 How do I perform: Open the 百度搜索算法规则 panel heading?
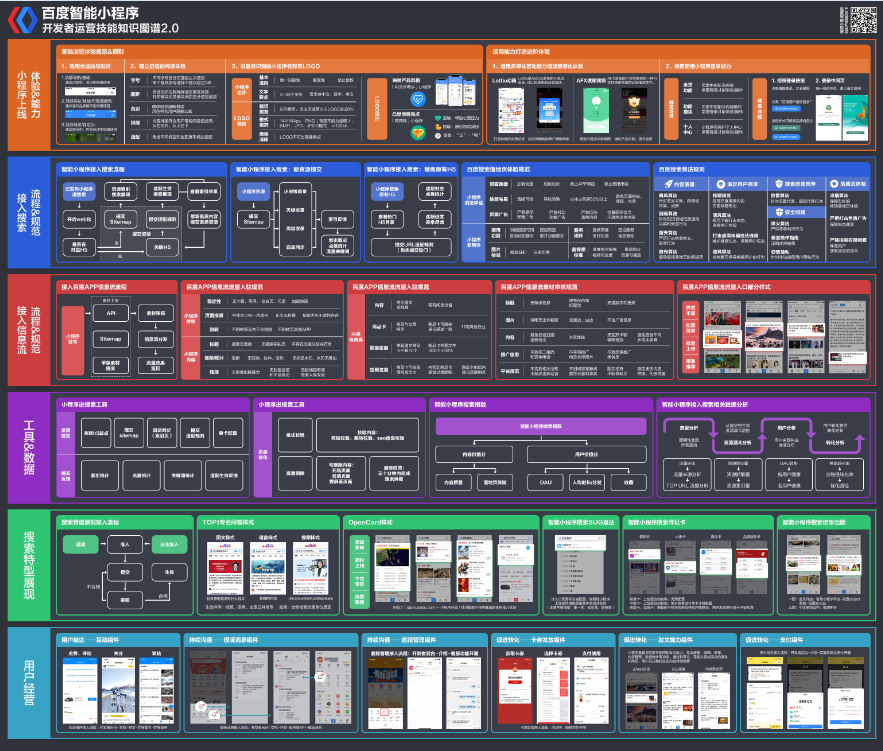point(682,169)
